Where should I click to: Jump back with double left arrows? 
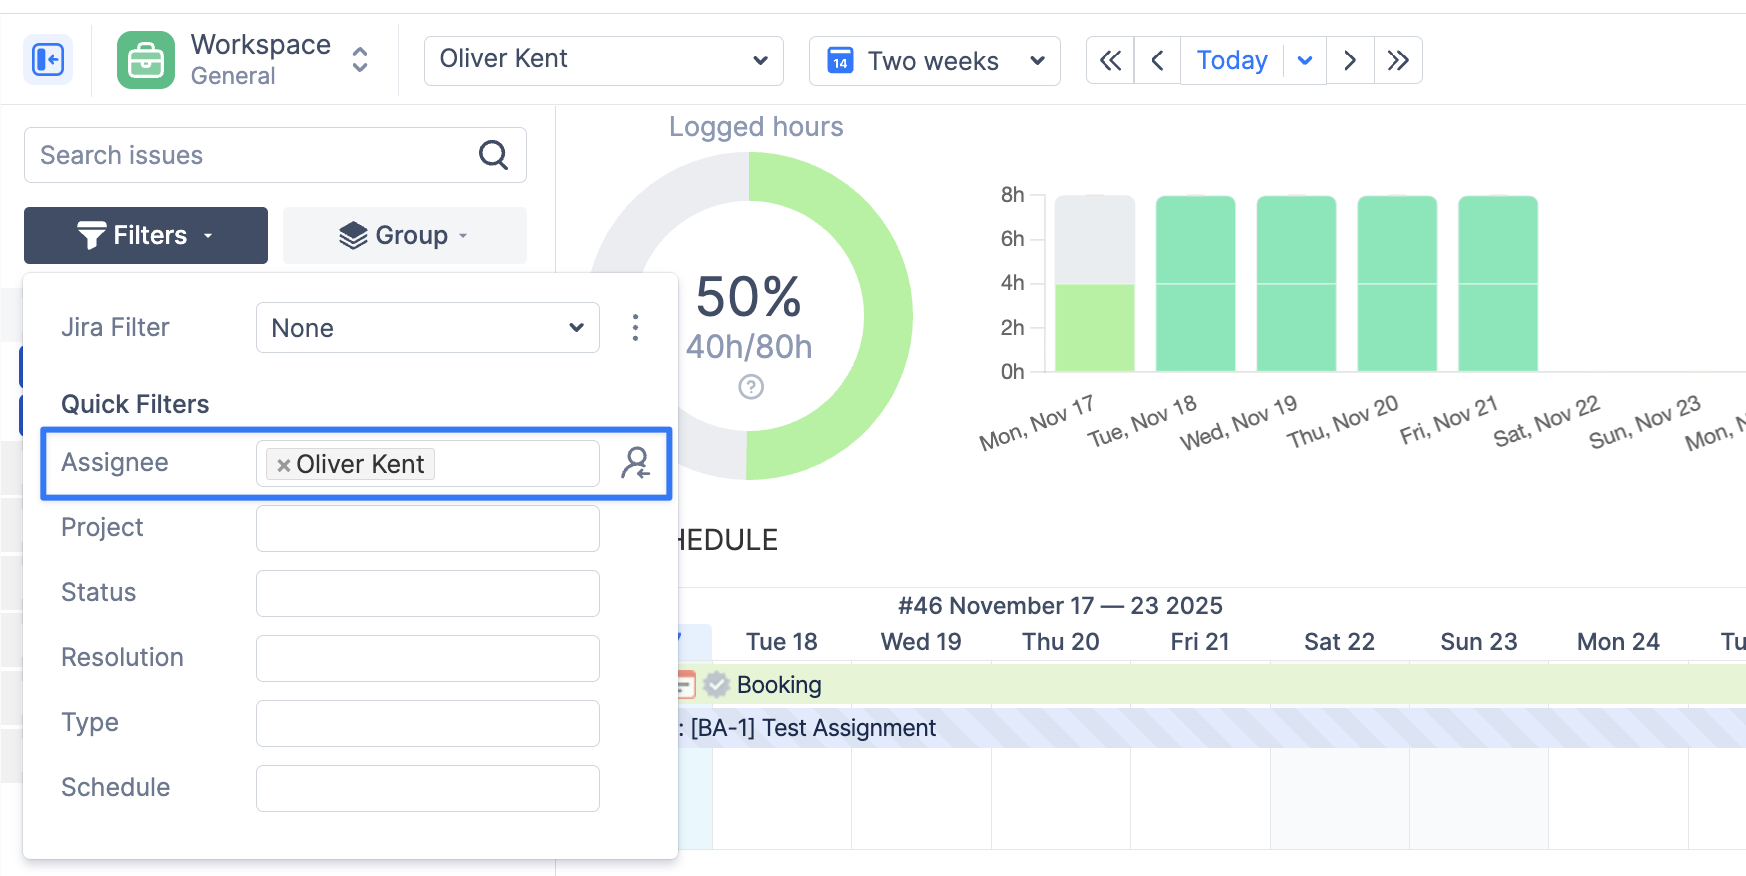1110,61
